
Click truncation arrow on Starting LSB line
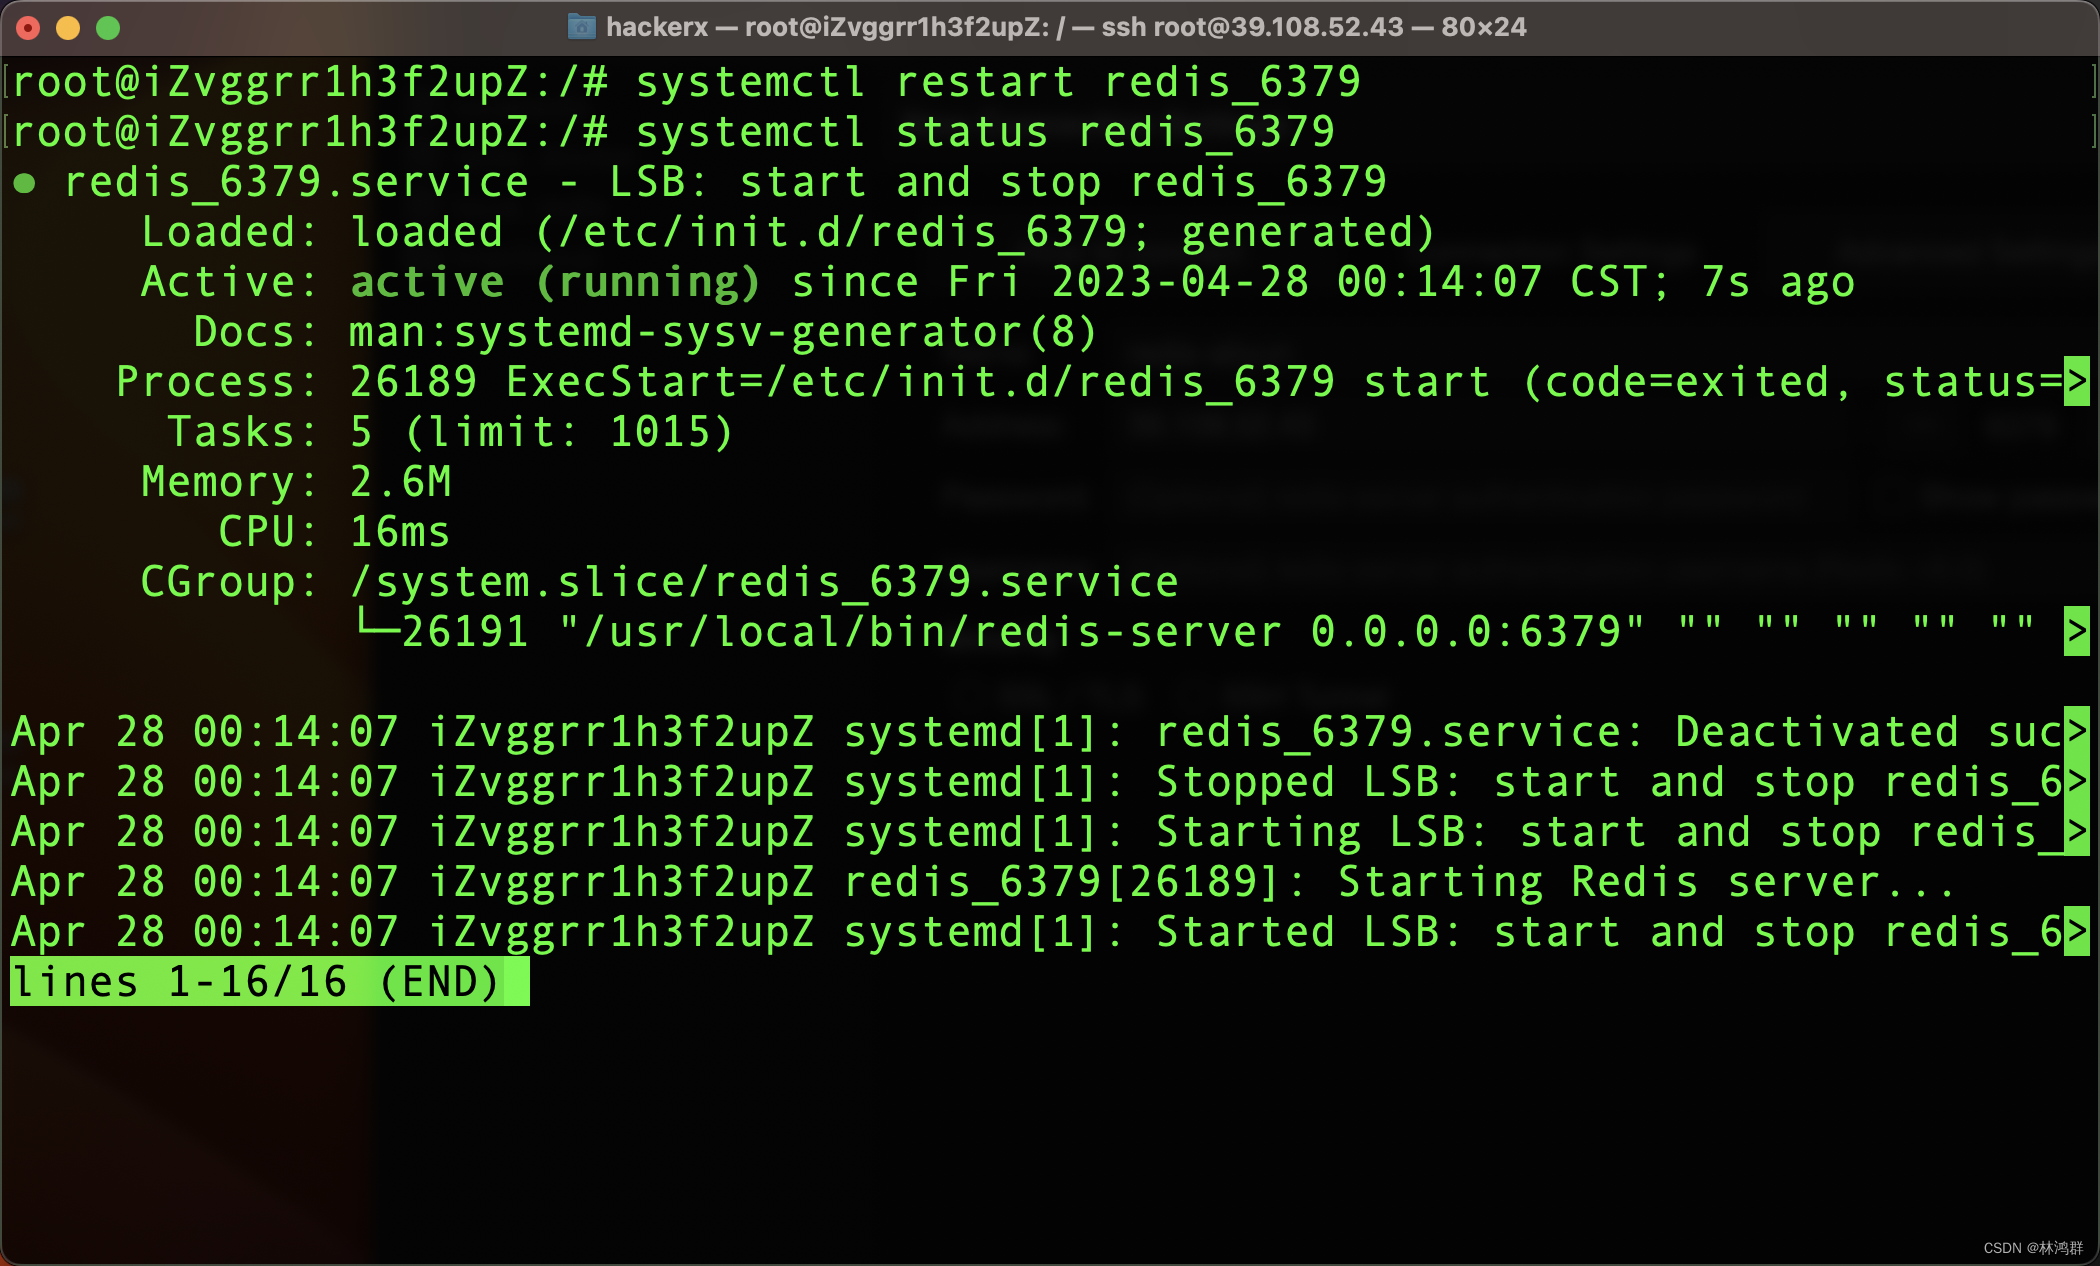click(x=2076, y=831)
